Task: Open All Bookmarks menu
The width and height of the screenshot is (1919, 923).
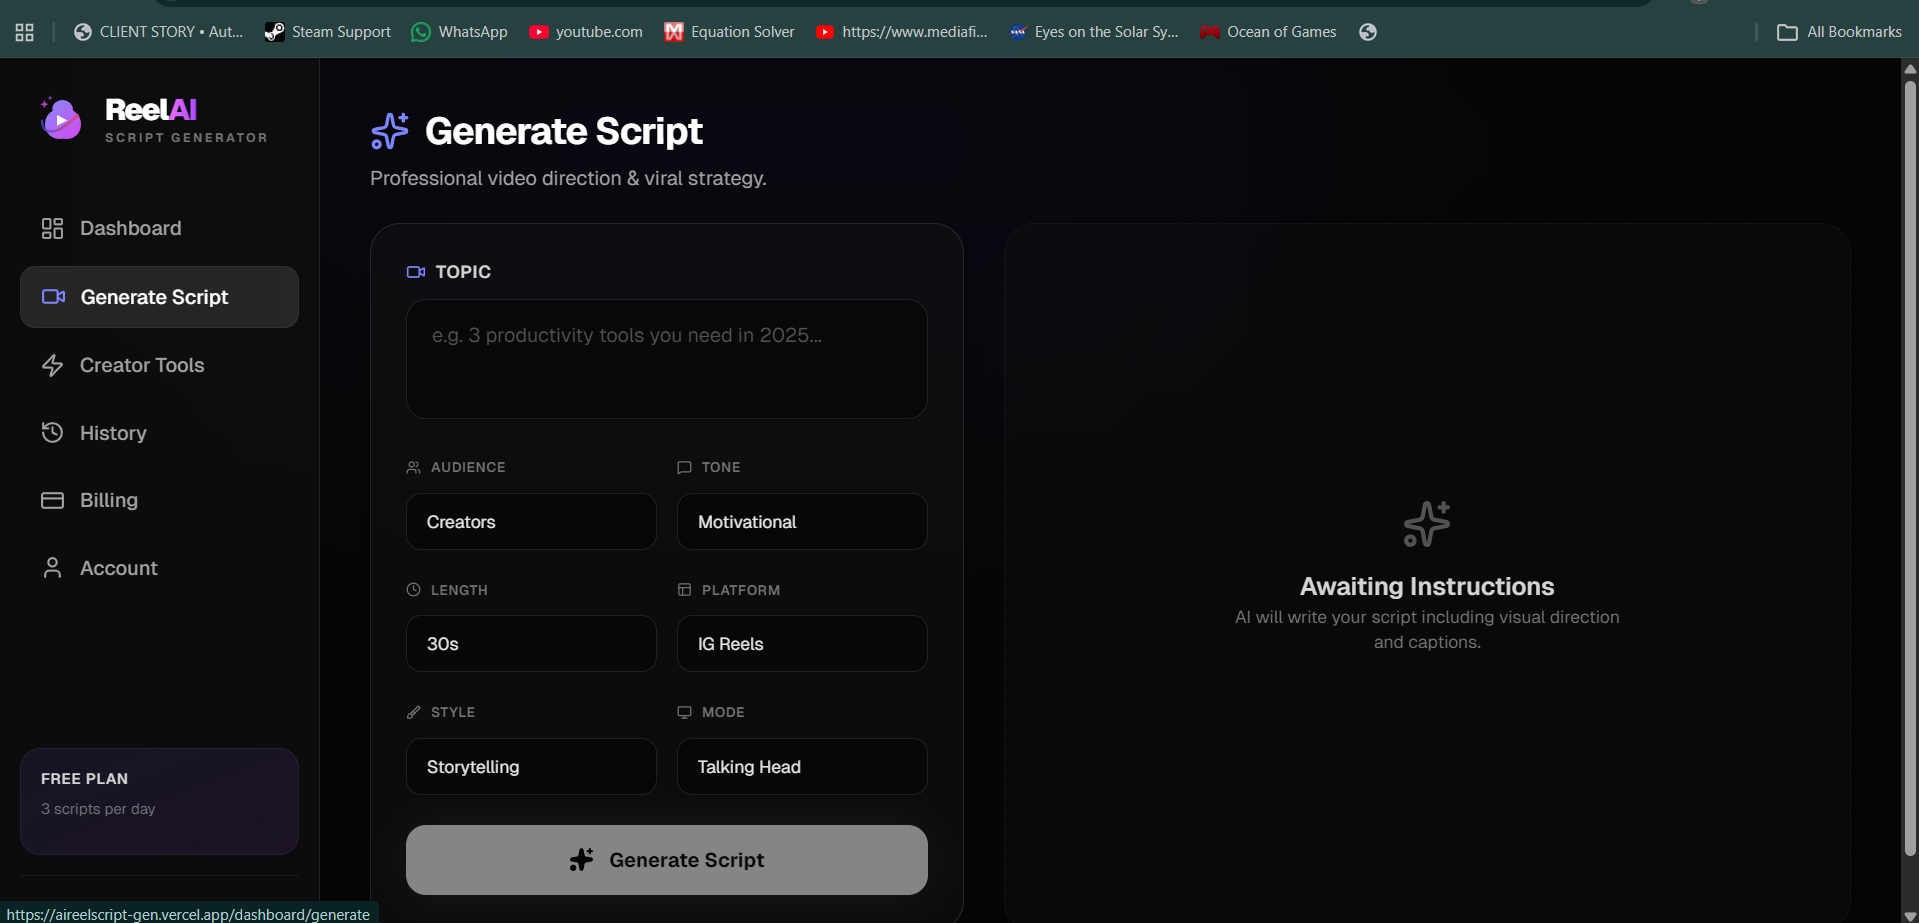Action: click(x=1840, y=31)
